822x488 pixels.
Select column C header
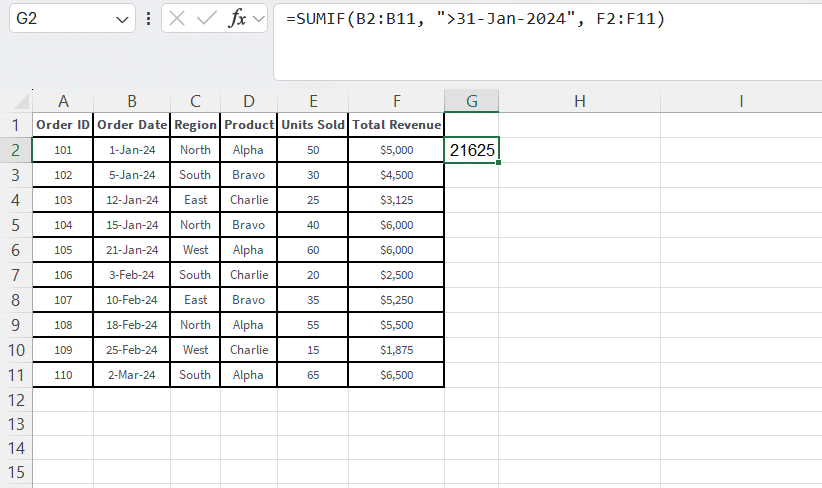pos(196,101)
